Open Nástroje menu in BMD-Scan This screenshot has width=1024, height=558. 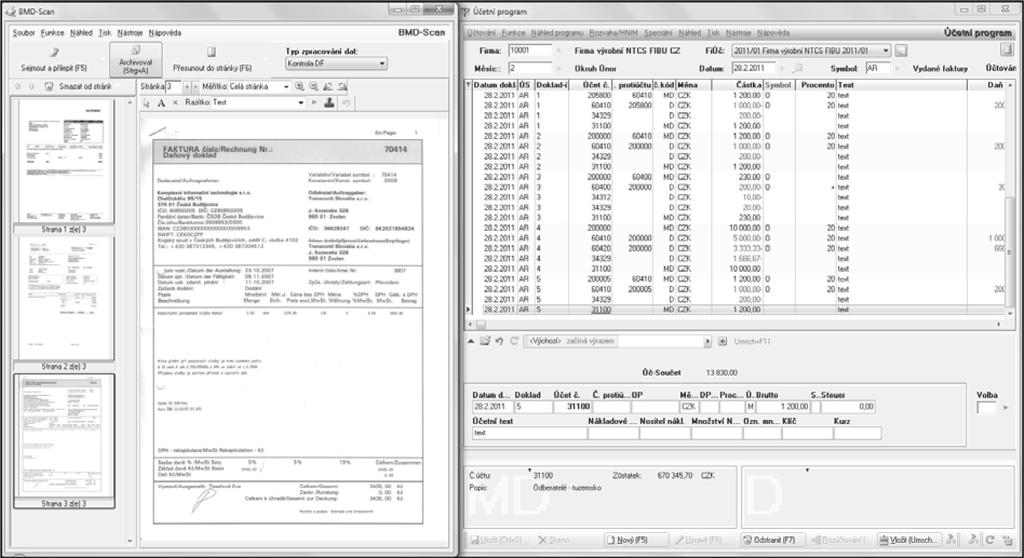tap(130, 33)
